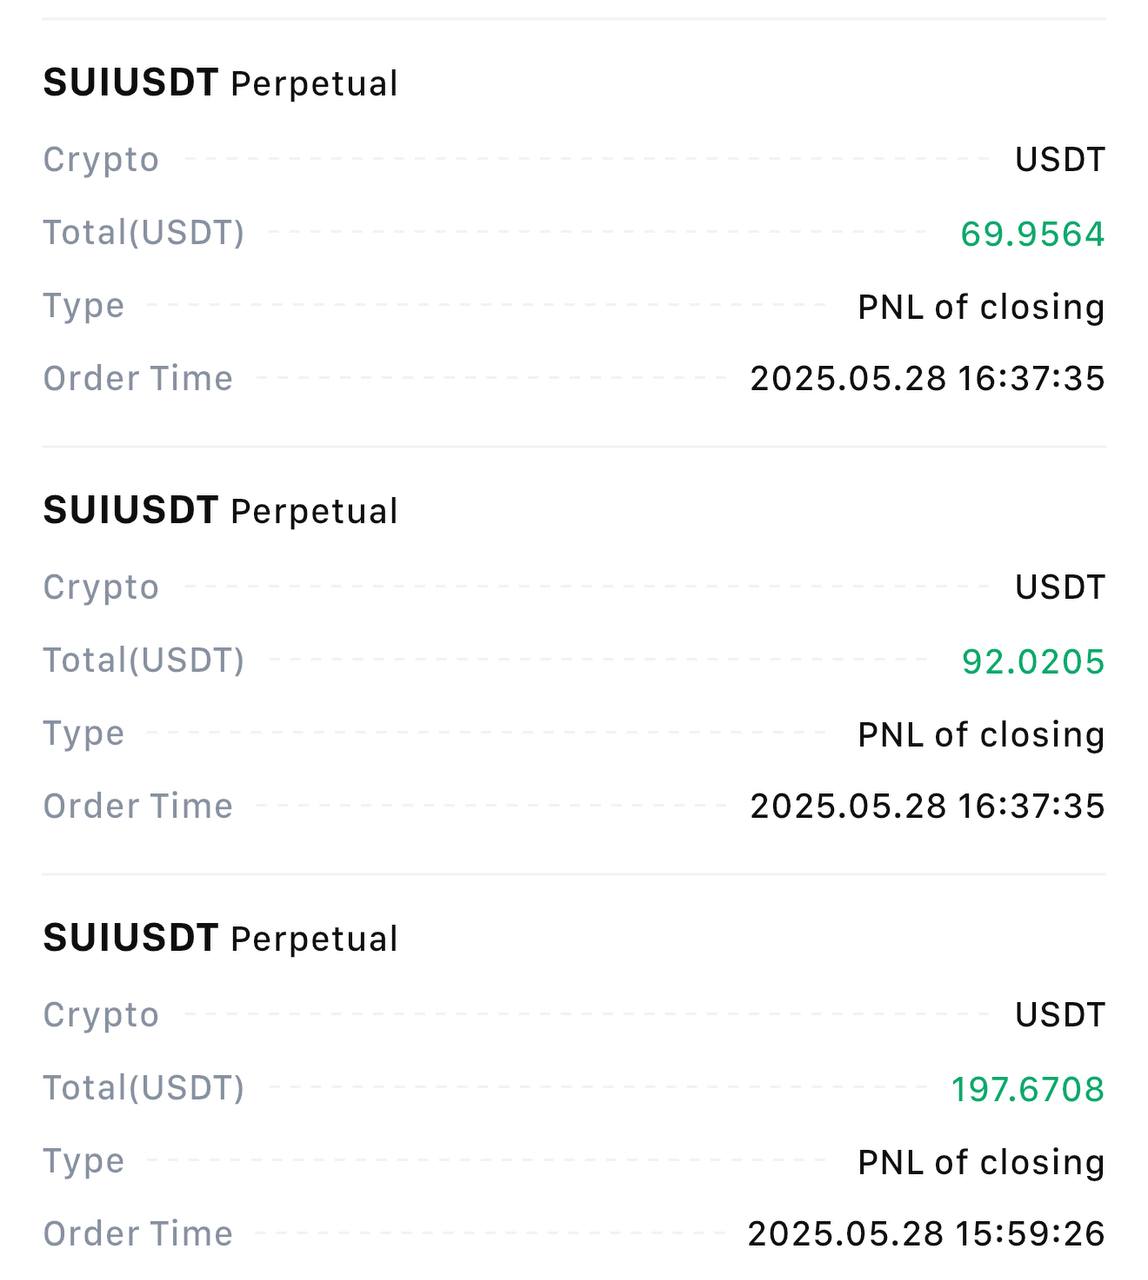
Task: Tap the Type label in third record
Action: 84,1162
